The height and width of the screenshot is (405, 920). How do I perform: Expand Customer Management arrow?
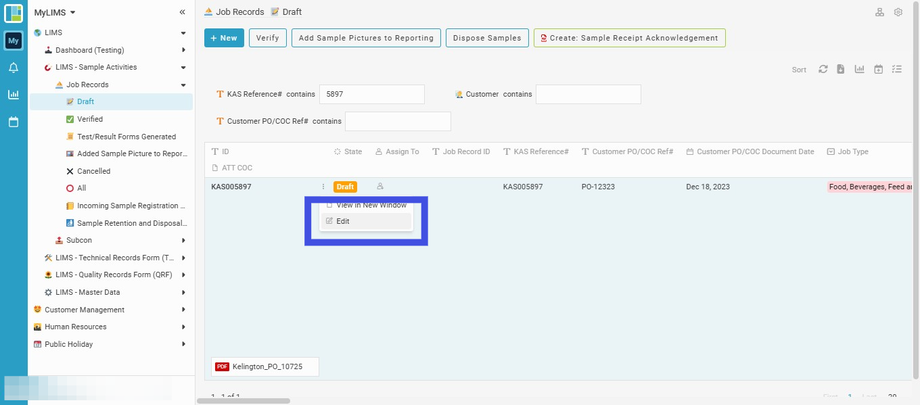tap(183, 309)
